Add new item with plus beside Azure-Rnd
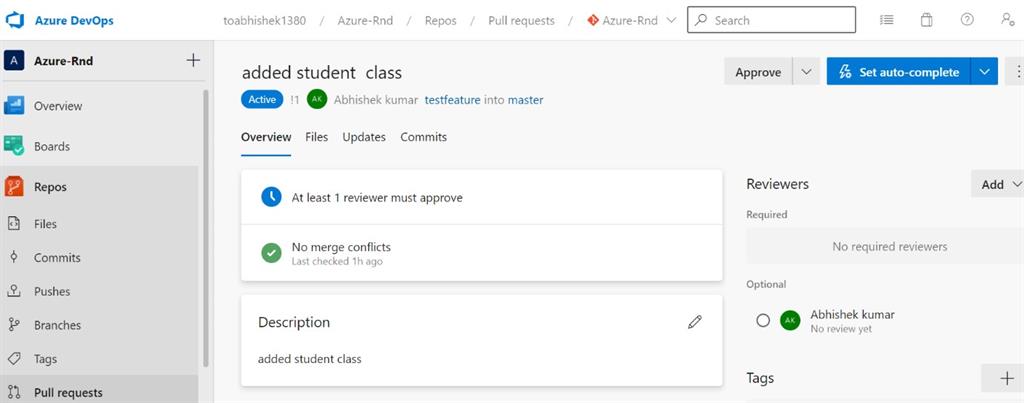 click(x=193, y=61)
